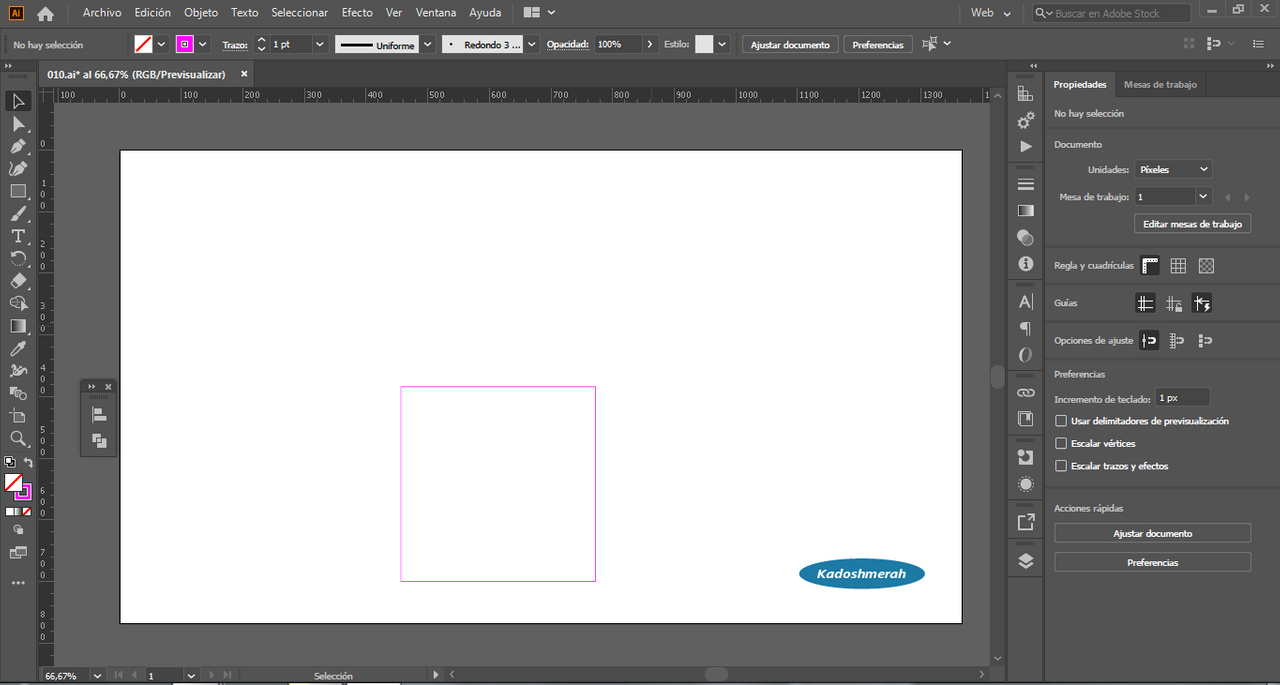Screen dimensions: 1280x685
Task: Toggle Usar delimitadores de previsualización checkbox
Action: [x=1062, y=422]
